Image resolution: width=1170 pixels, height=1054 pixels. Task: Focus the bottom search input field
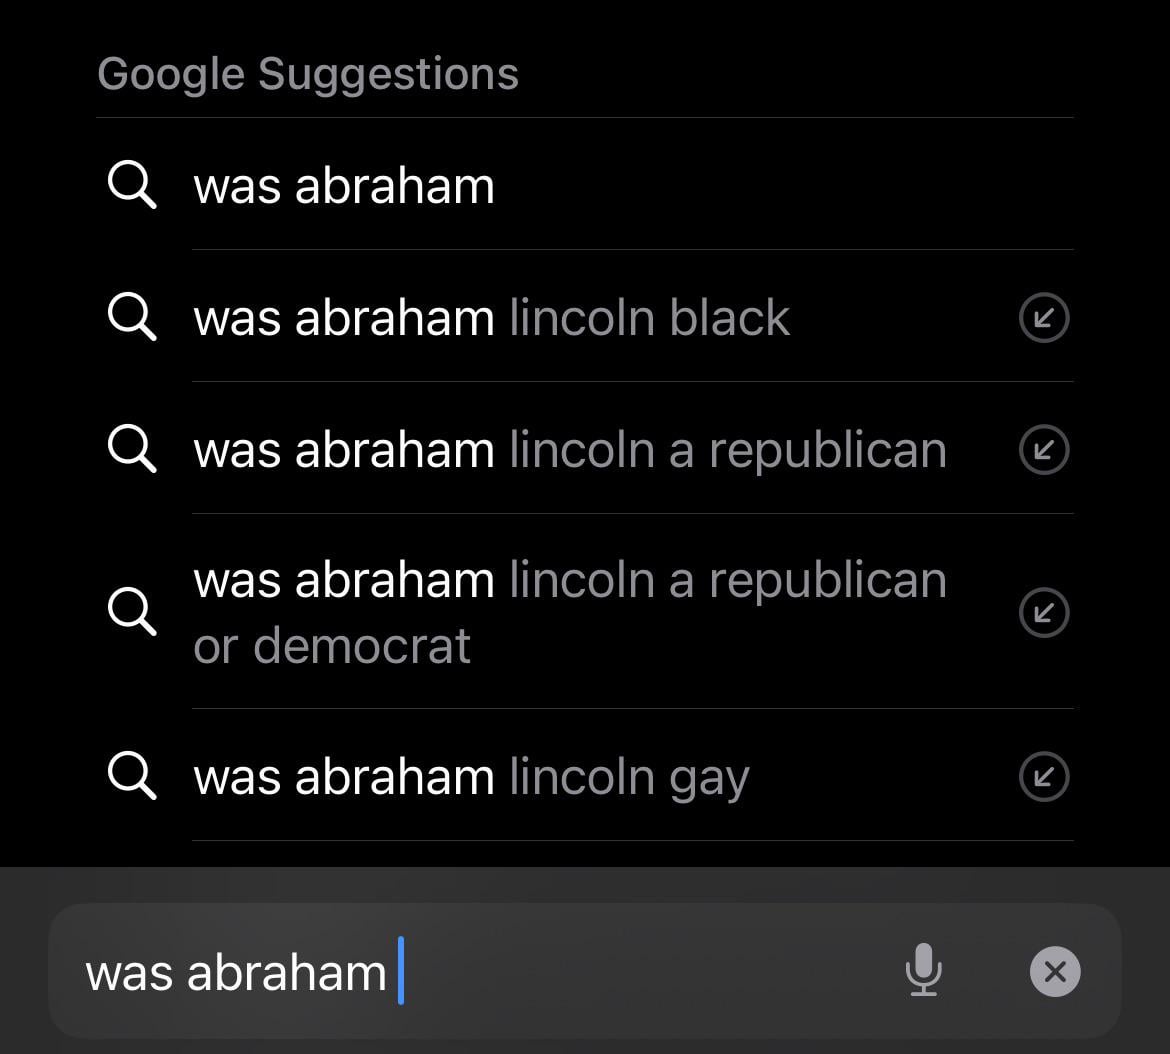600,971
